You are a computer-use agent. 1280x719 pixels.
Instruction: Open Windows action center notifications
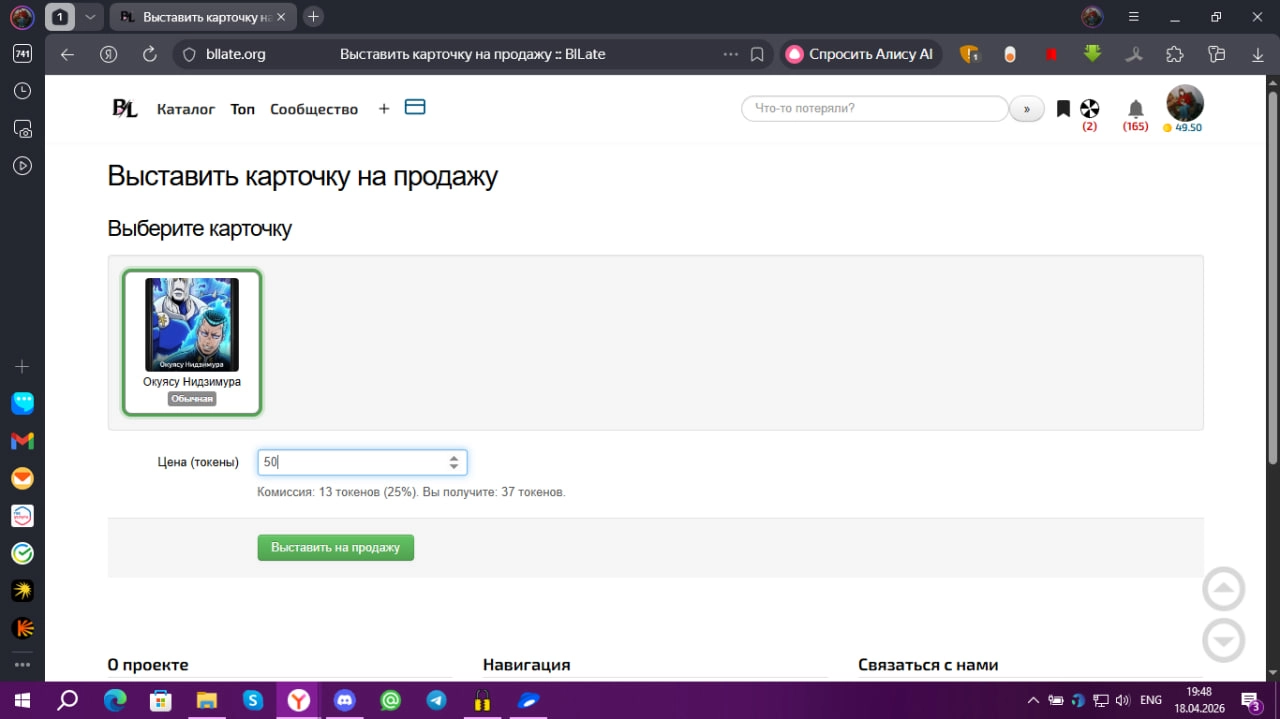[x=1251, y=700]
